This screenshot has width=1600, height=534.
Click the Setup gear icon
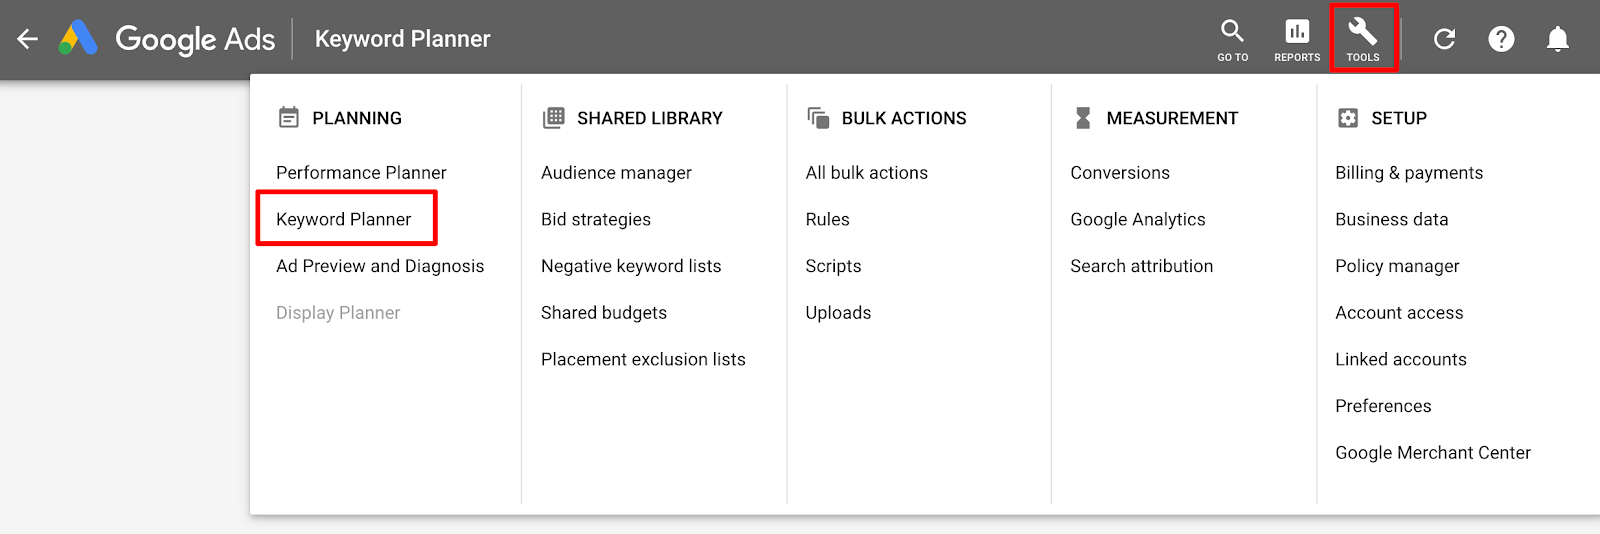pos(1348,118)
